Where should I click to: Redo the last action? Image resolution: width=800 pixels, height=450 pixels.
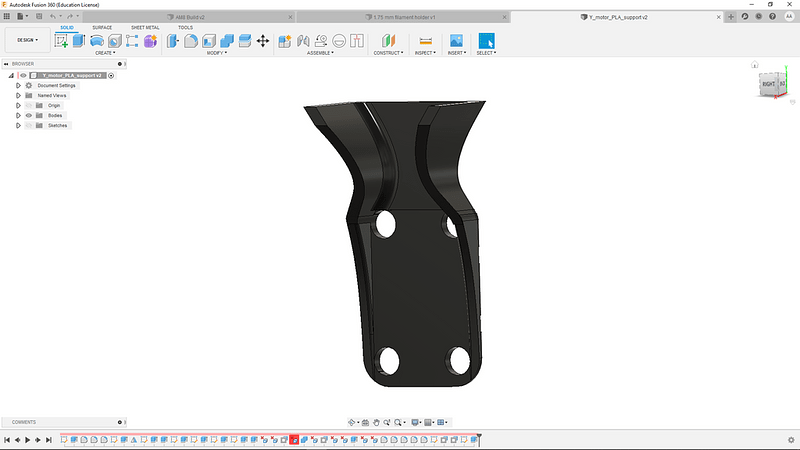[x=70, y=16]
